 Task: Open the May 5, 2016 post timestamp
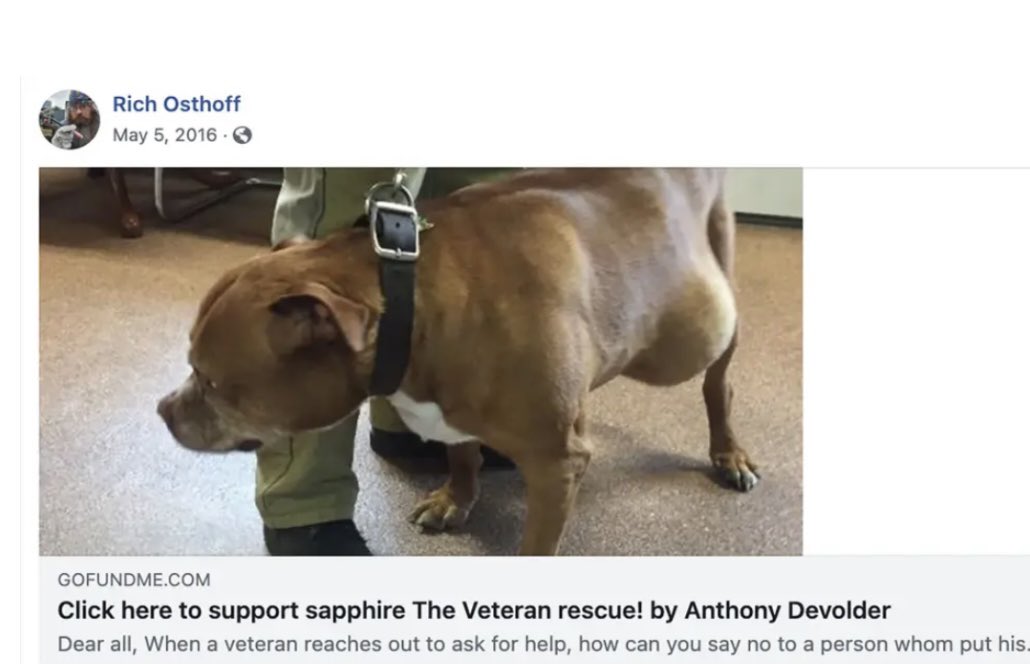164,135
